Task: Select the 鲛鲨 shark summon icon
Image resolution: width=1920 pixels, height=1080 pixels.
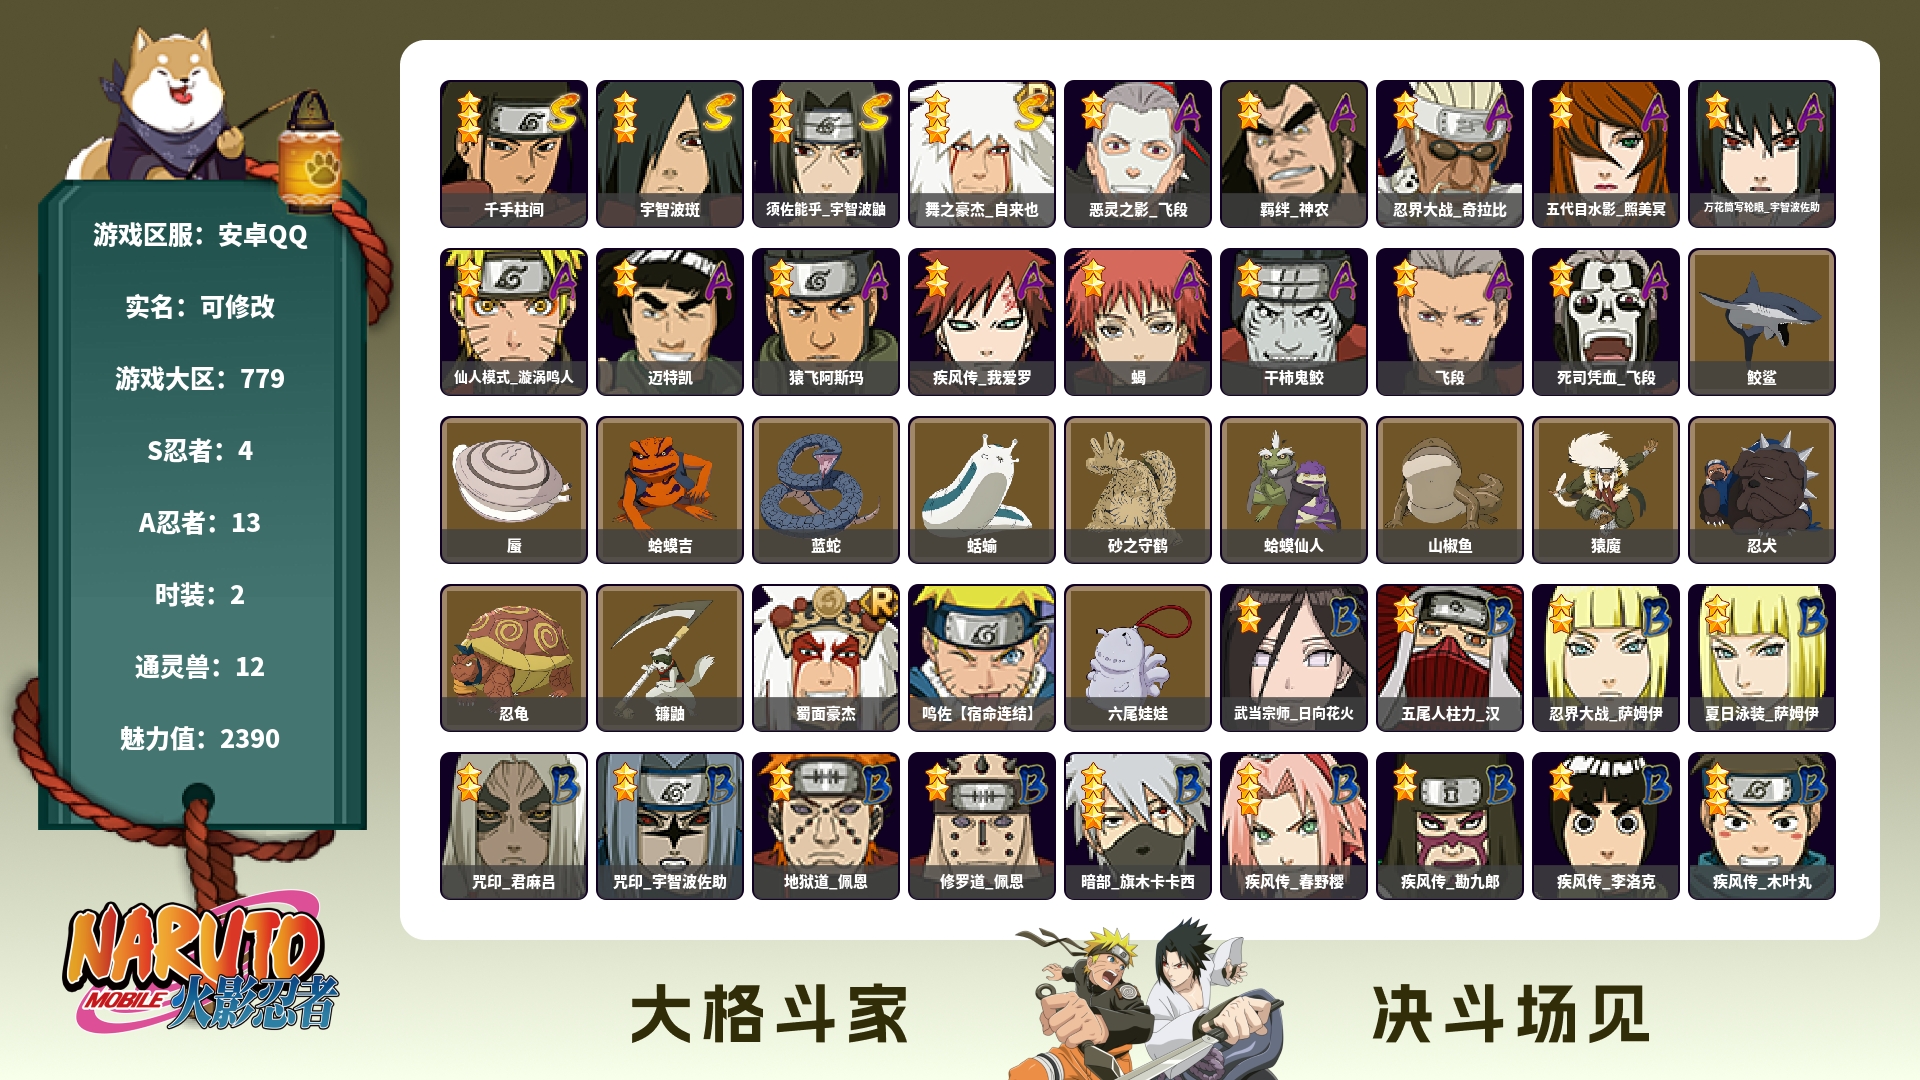Action: (1762, 322)
